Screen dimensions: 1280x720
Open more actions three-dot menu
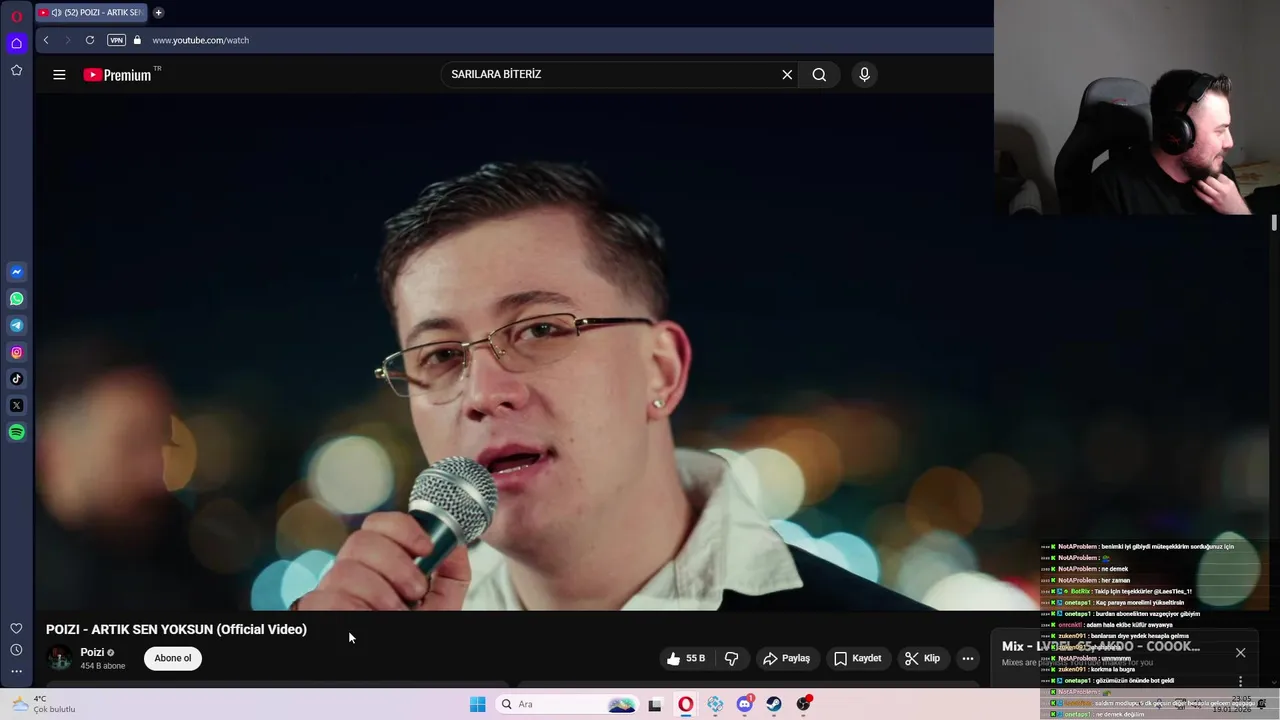pos(968,658)
